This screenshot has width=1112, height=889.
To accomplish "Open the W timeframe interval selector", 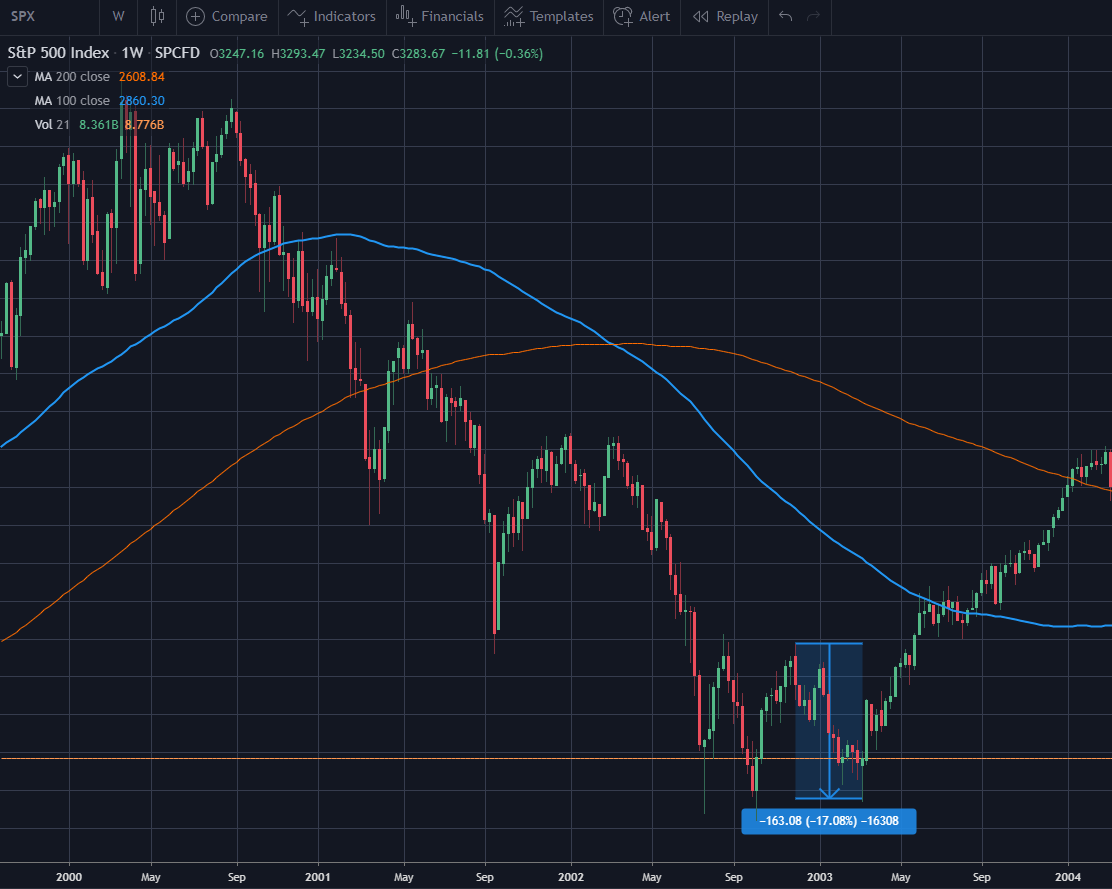I will [118, 16].
